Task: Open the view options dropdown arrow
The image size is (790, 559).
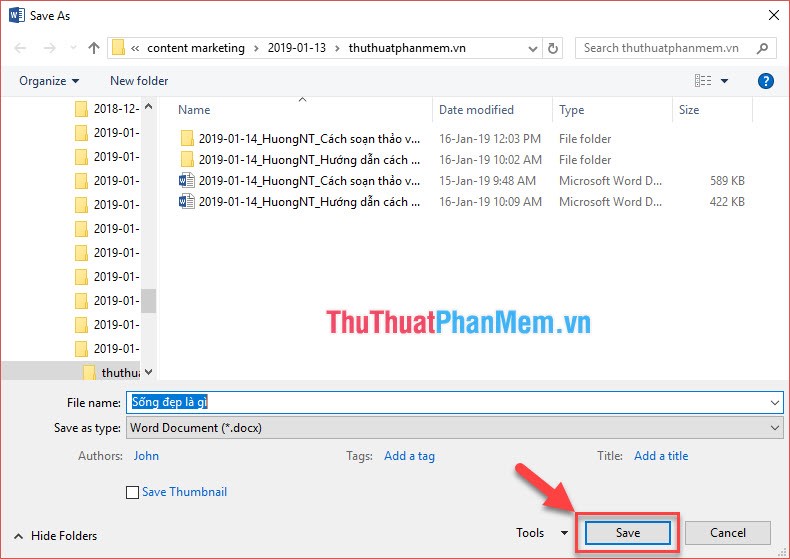Action: click(725, 81)
